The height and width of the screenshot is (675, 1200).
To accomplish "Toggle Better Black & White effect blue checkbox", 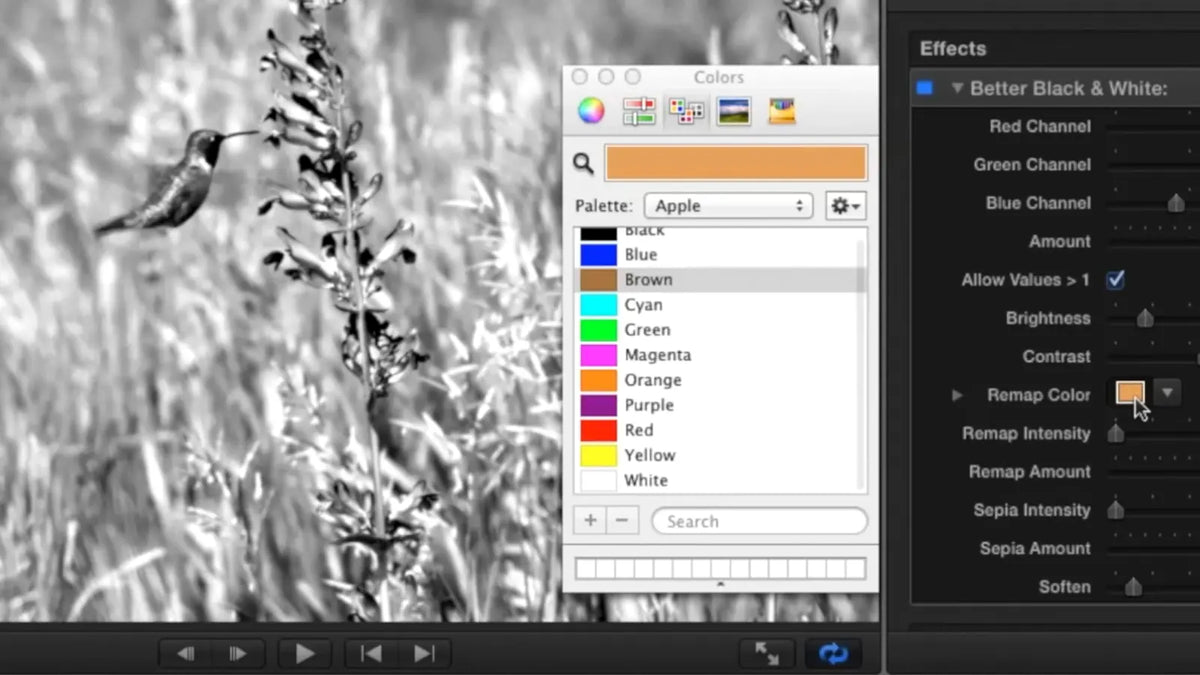I will pos(925,88).
